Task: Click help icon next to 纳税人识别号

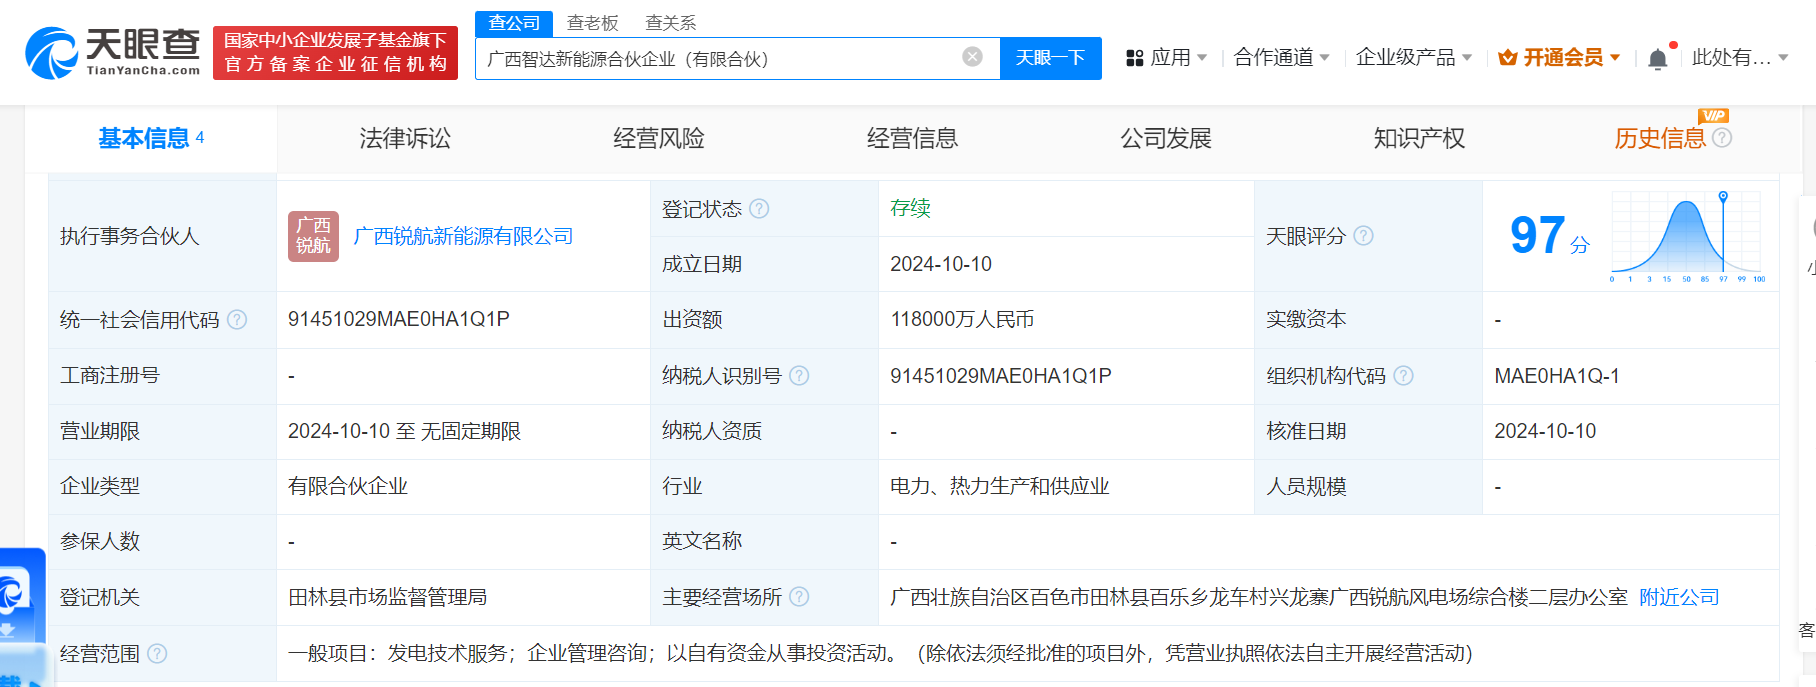Action: point(799,376)
